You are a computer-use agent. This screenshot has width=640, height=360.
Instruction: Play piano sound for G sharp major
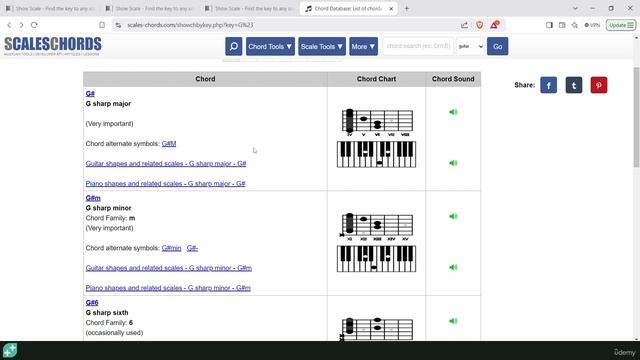[x=453, y=163]
